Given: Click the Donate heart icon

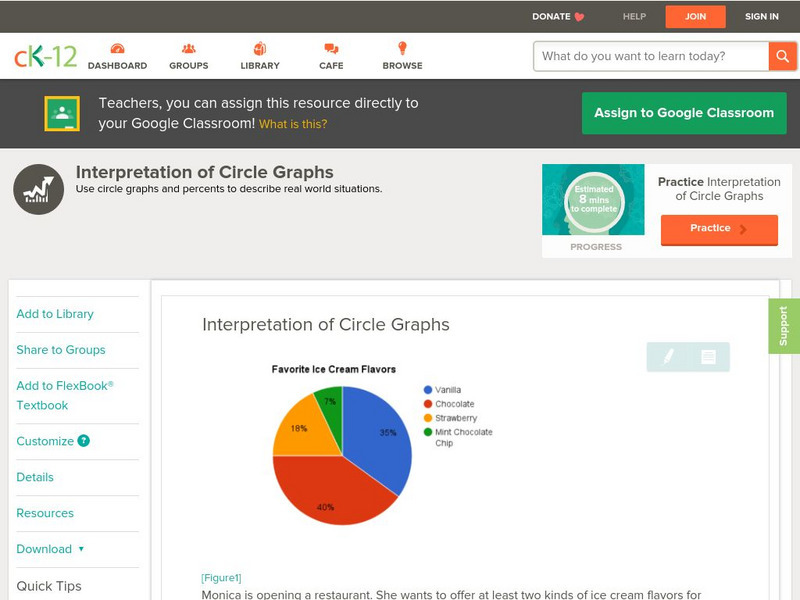Looking at the screenshot, I should click(x=579, y=17).
